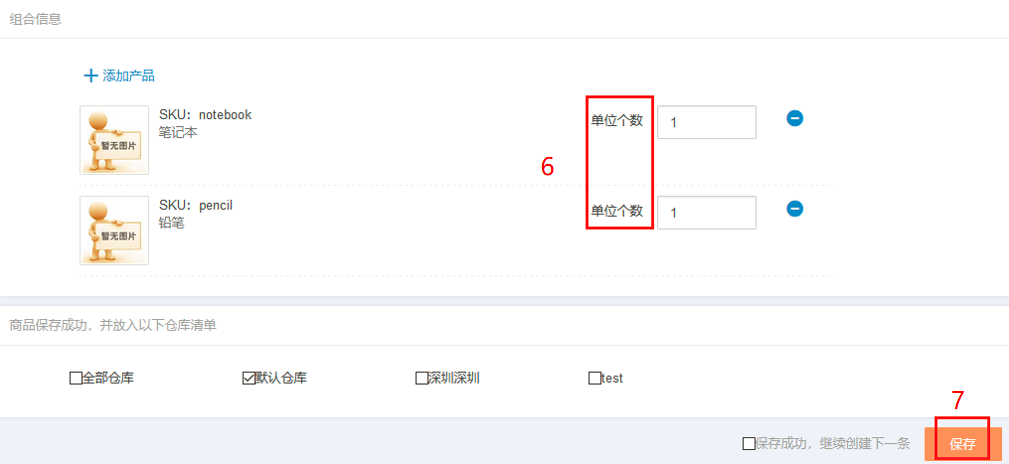Click the orange 保存 button
The width and height of the screenshot is (1009, 464).
(x=963, y=444)
